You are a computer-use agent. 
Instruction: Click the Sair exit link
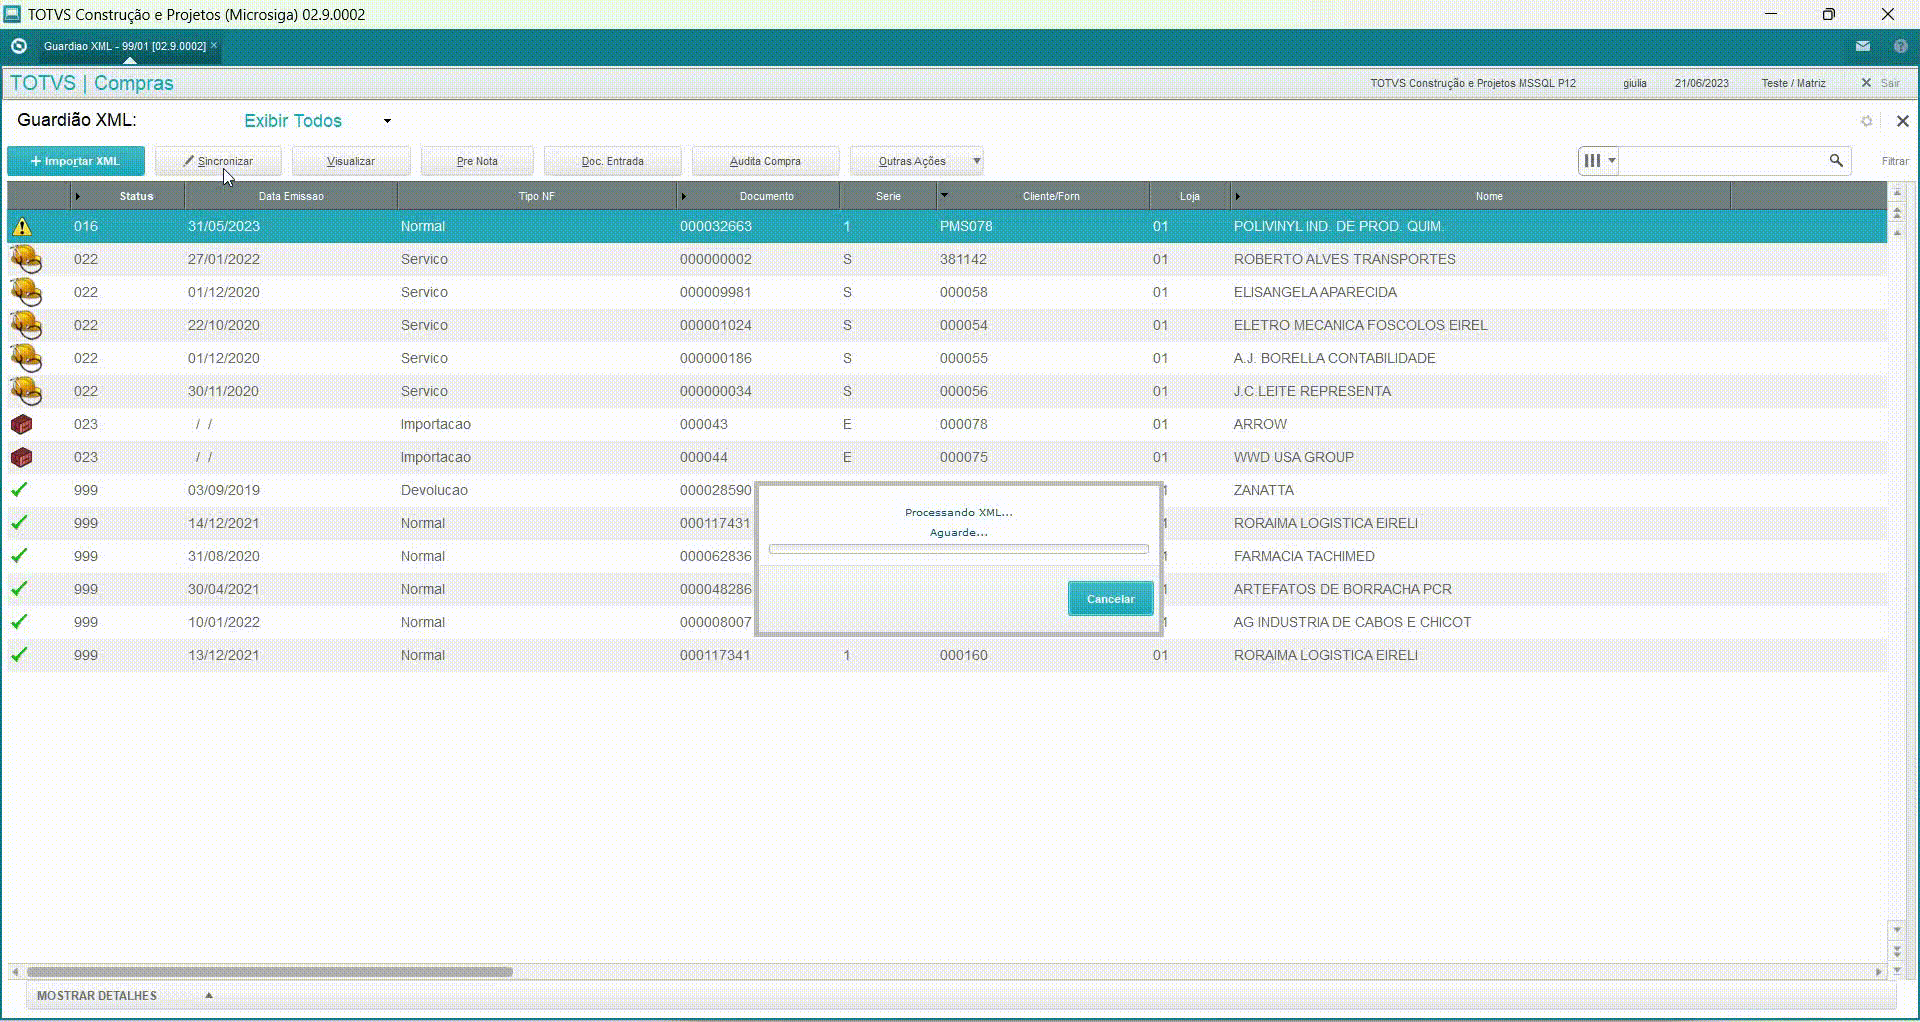click(x=1890, y=83)
